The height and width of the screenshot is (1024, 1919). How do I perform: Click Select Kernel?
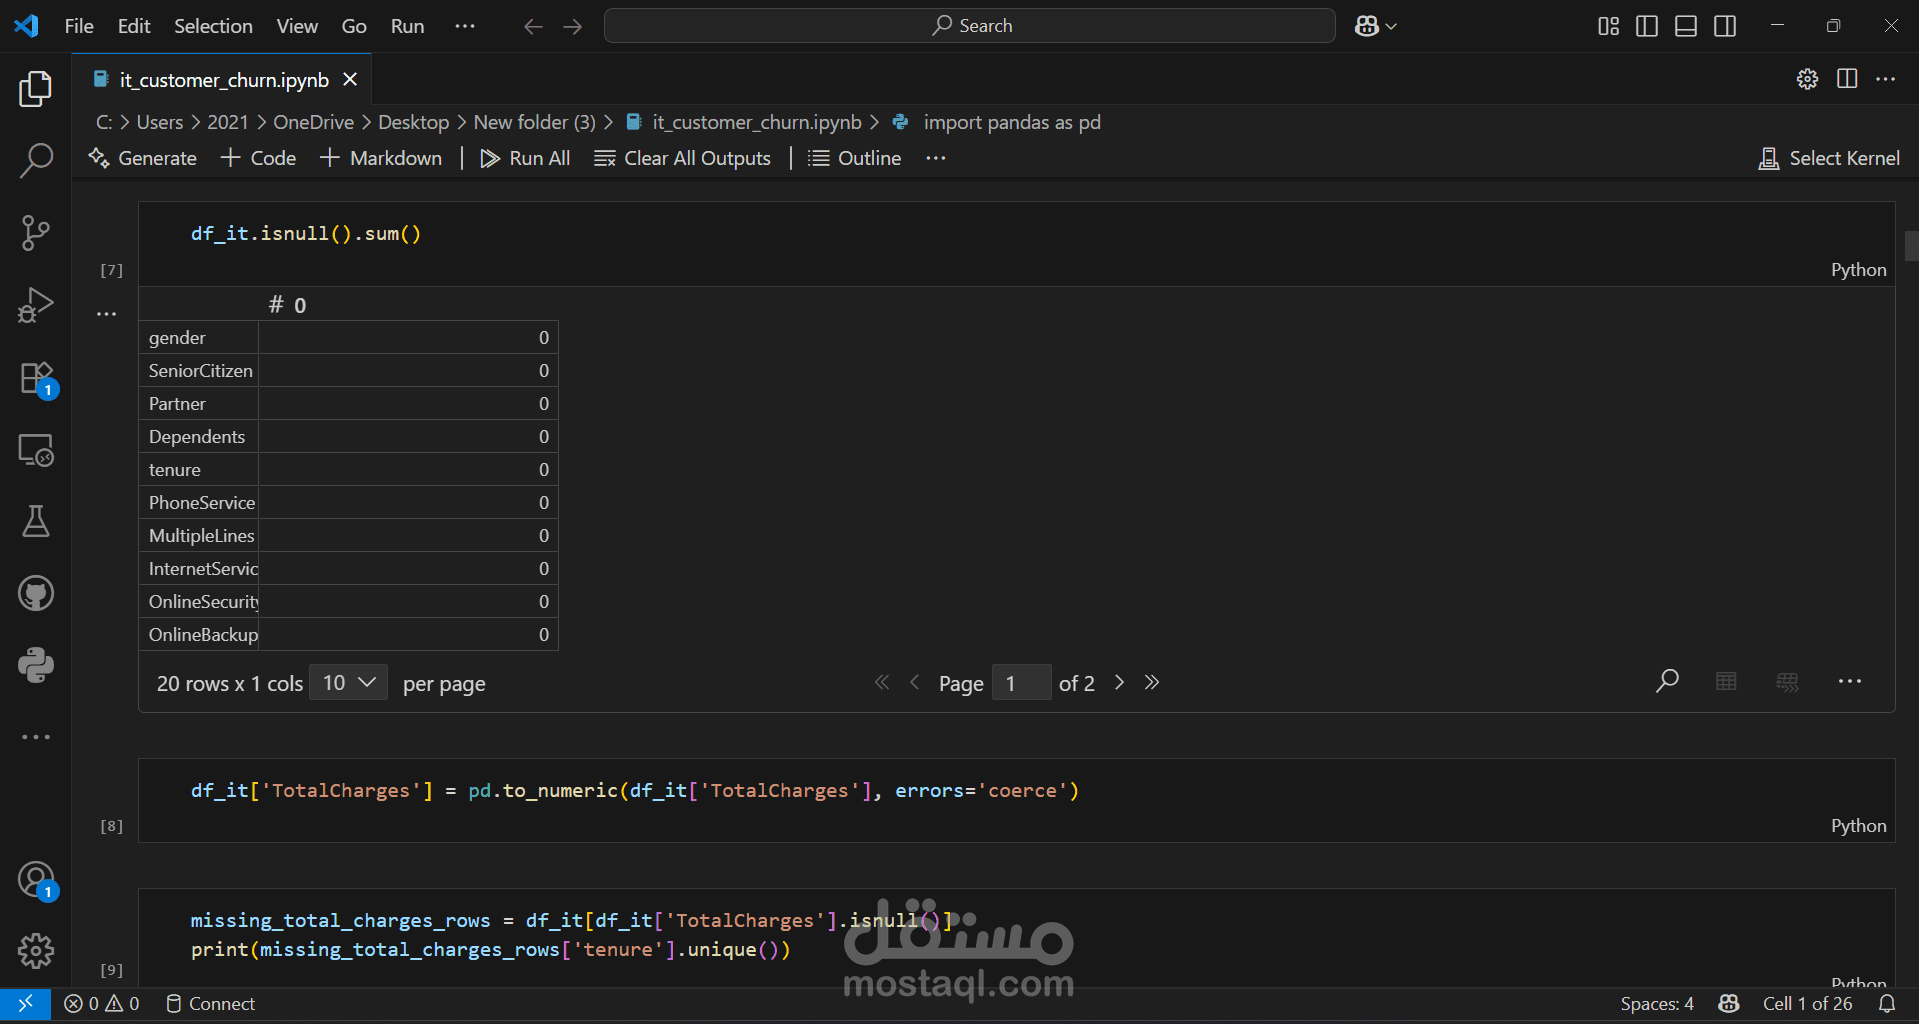1829,158
